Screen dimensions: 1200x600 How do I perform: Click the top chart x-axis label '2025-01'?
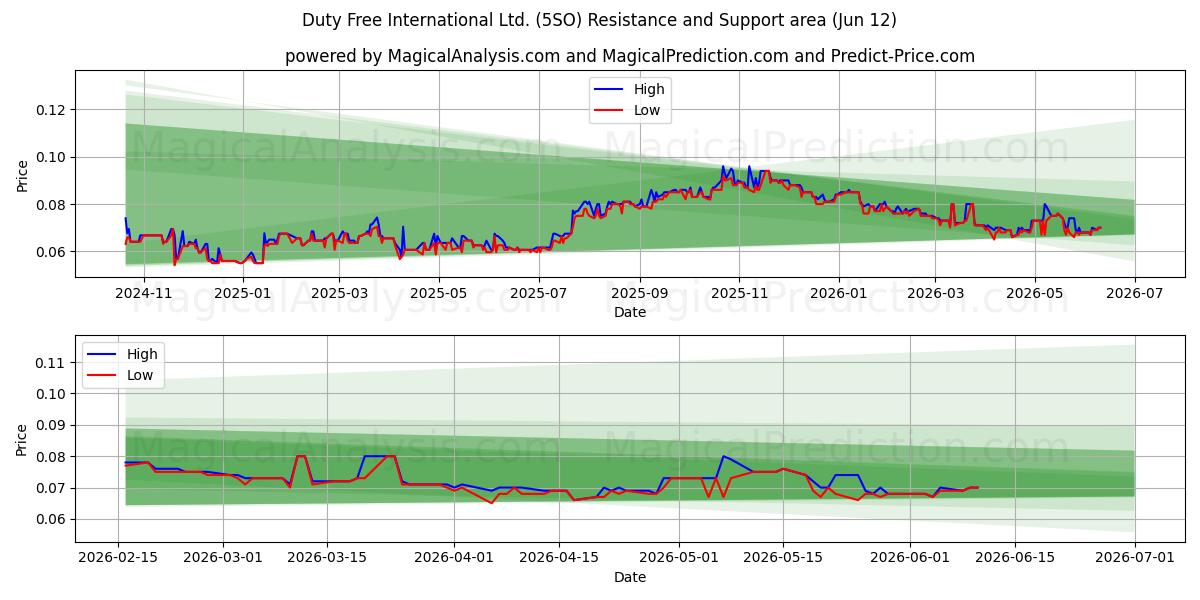242,293
